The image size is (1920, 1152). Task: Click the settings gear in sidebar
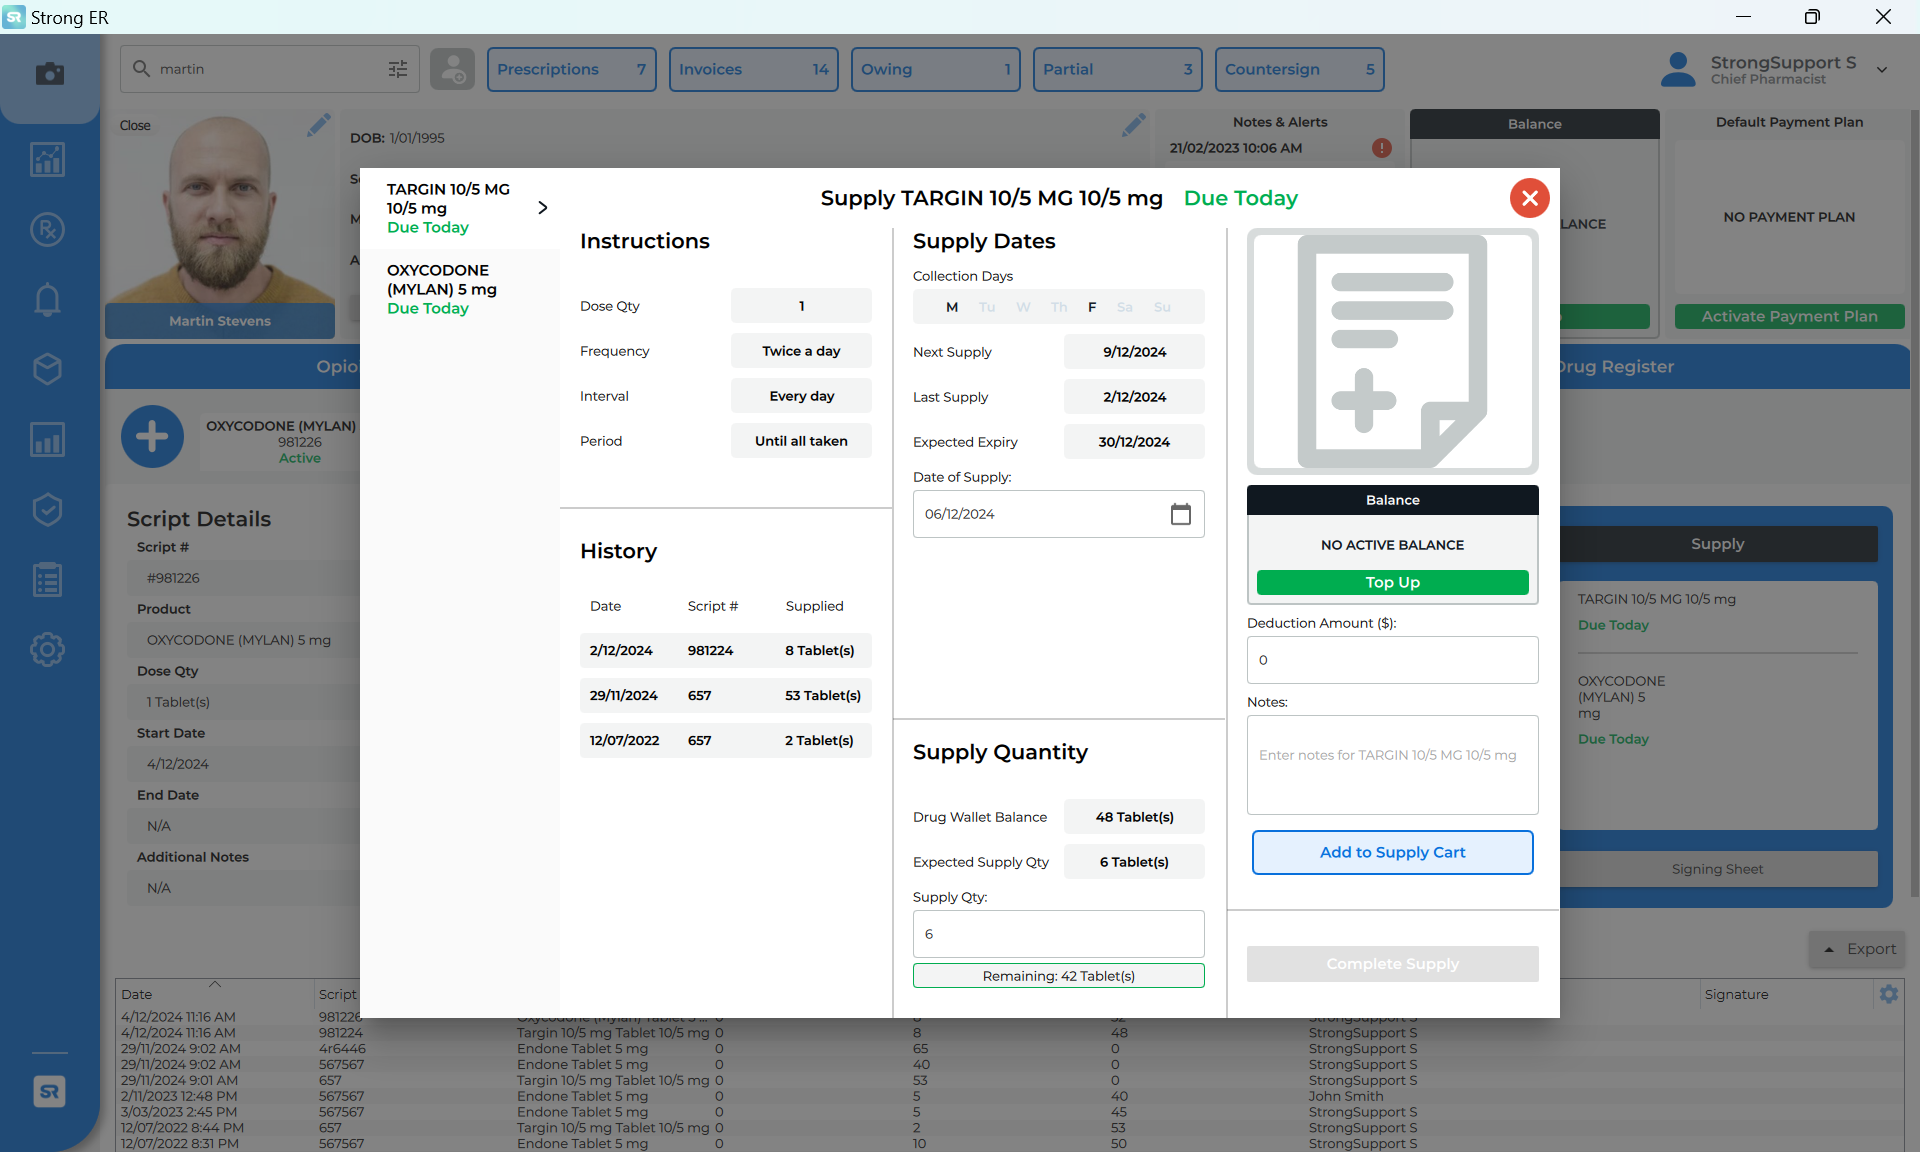pyautogui.click(x=47, y=650)
